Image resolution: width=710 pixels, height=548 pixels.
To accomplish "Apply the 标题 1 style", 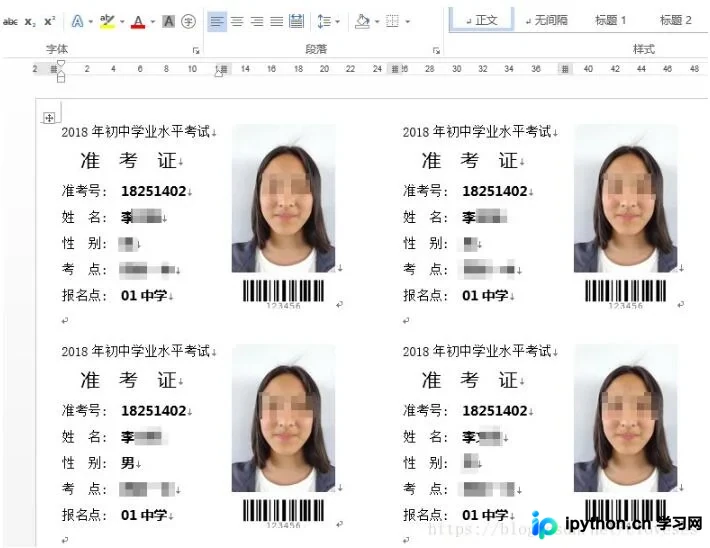I will (610, 20).
